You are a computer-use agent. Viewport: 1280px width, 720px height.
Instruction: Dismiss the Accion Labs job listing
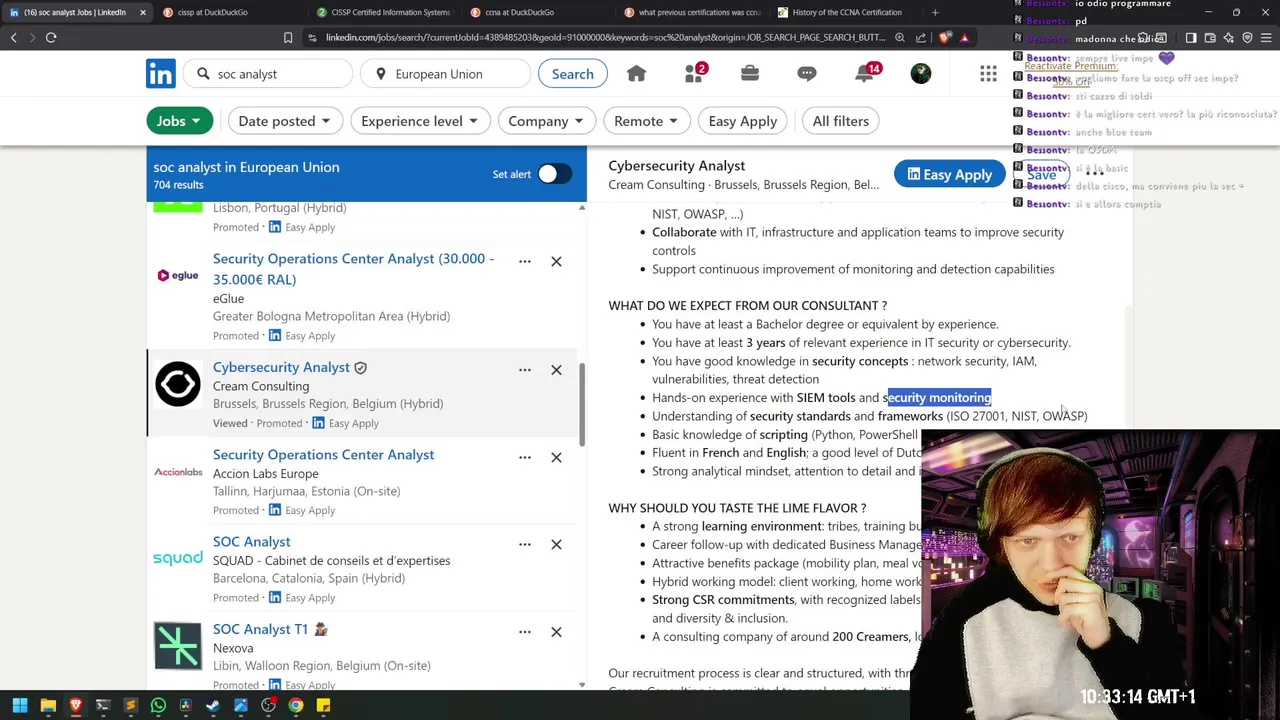point(556,457)
